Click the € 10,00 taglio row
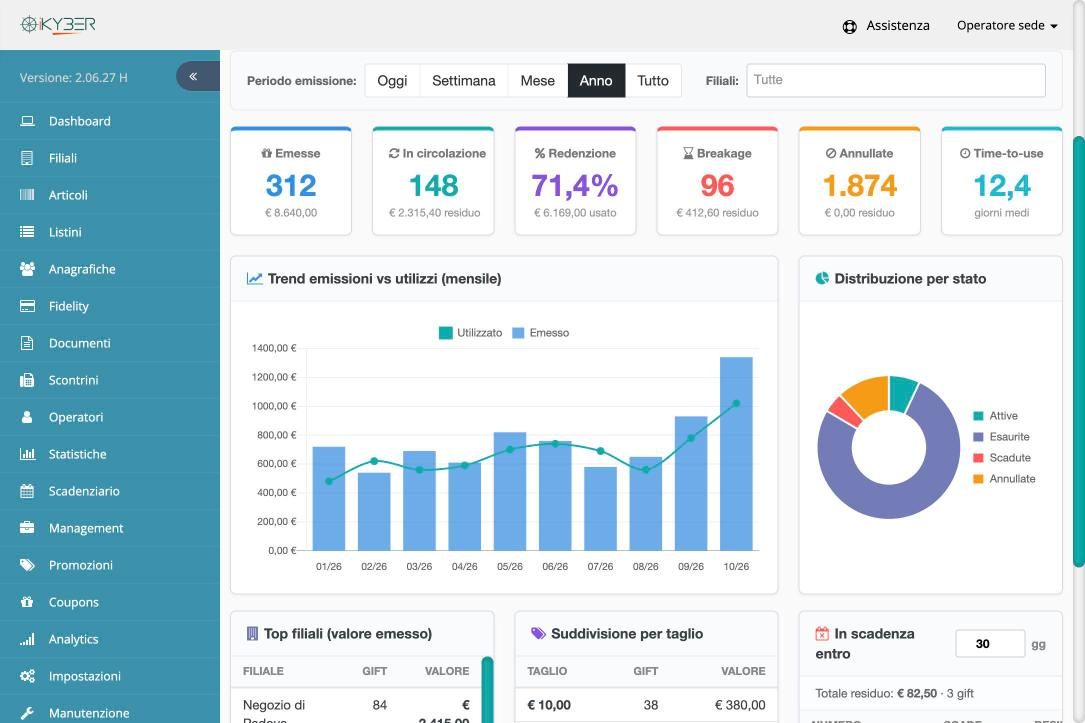1085x723 pixels. tap(646, 705)
